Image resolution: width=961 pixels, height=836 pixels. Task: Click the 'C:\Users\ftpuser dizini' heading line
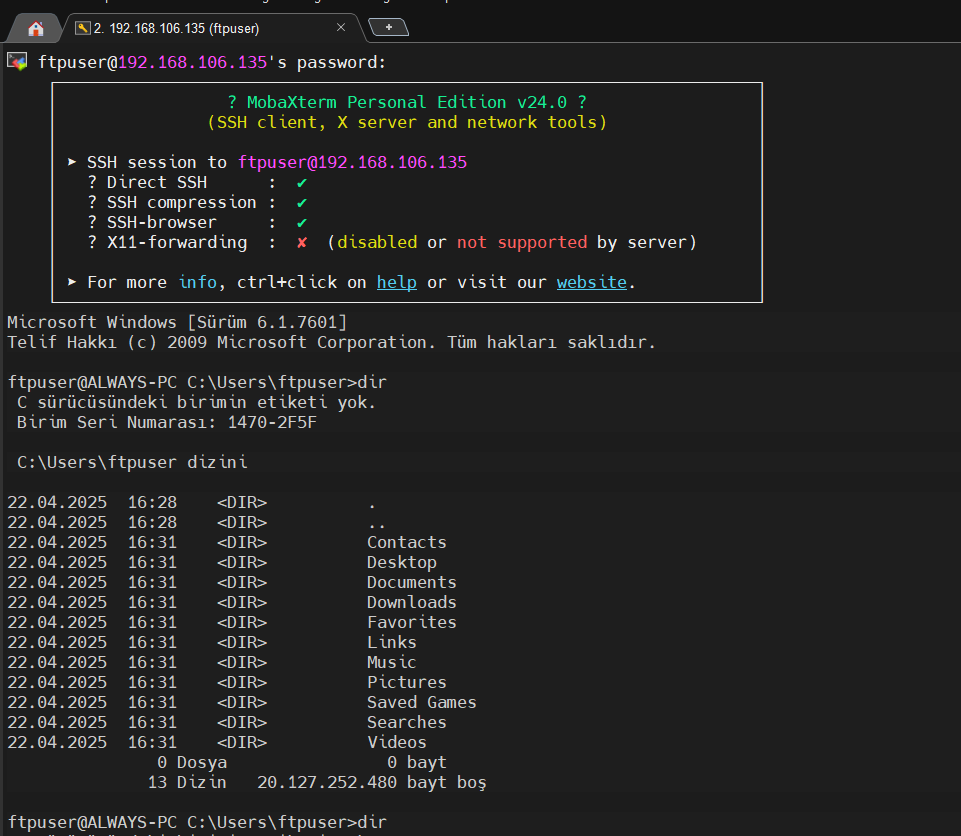pos(132,463)
